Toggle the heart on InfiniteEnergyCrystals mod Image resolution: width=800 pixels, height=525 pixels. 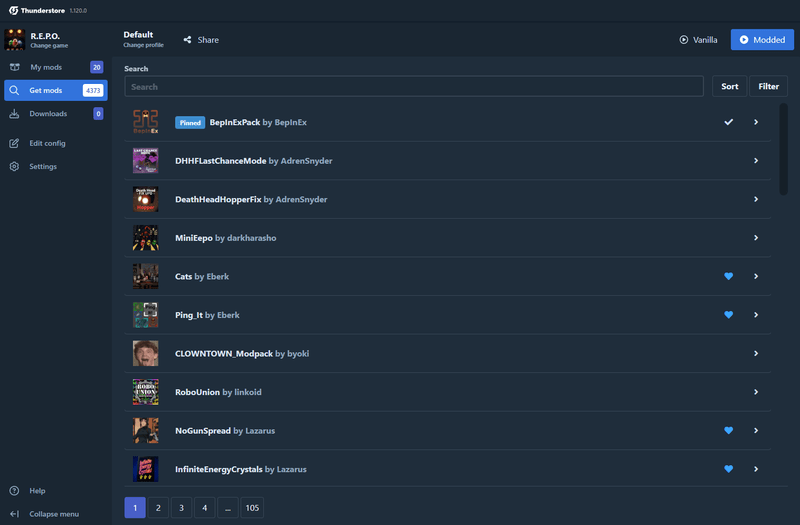point(729,469)
